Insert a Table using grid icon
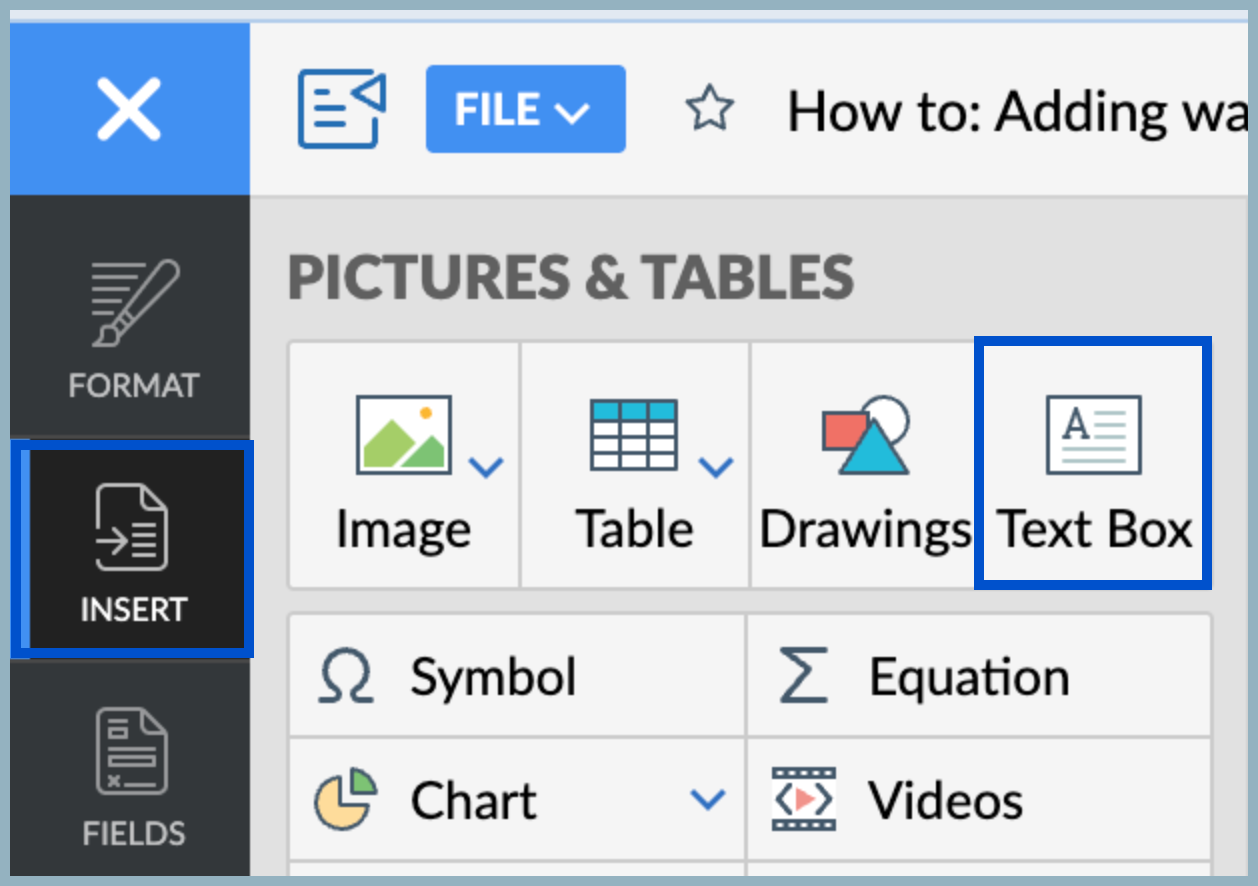This screenshot has width=1258, height=886. coord(633,435)
